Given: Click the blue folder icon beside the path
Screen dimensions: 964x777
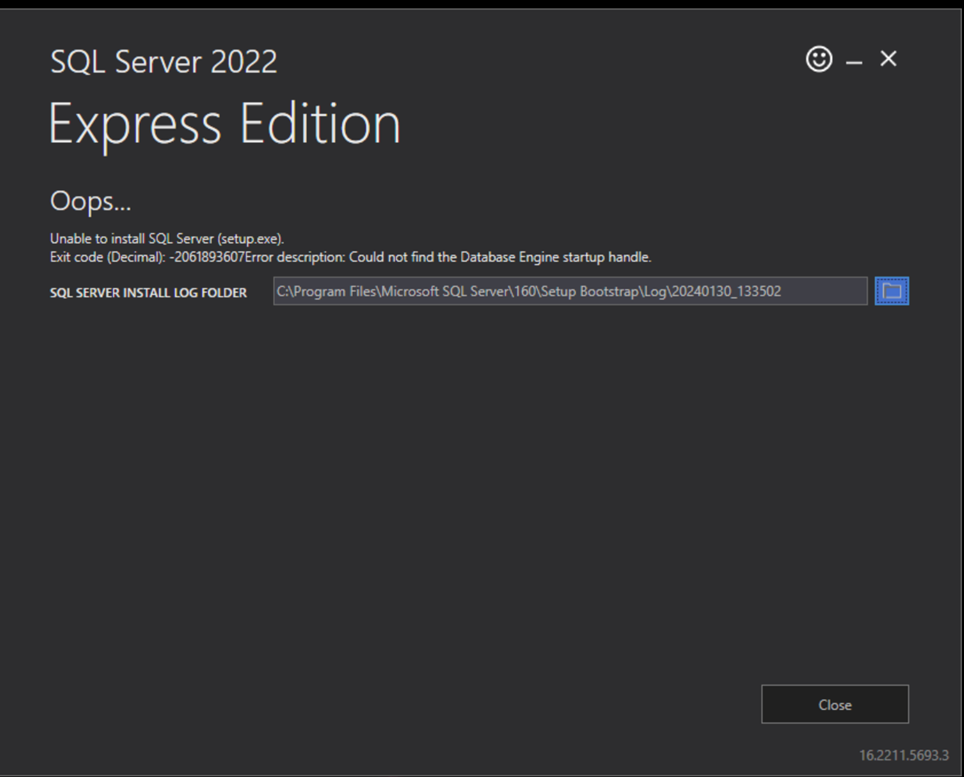Looking at the screenshot, I should 891,290.
